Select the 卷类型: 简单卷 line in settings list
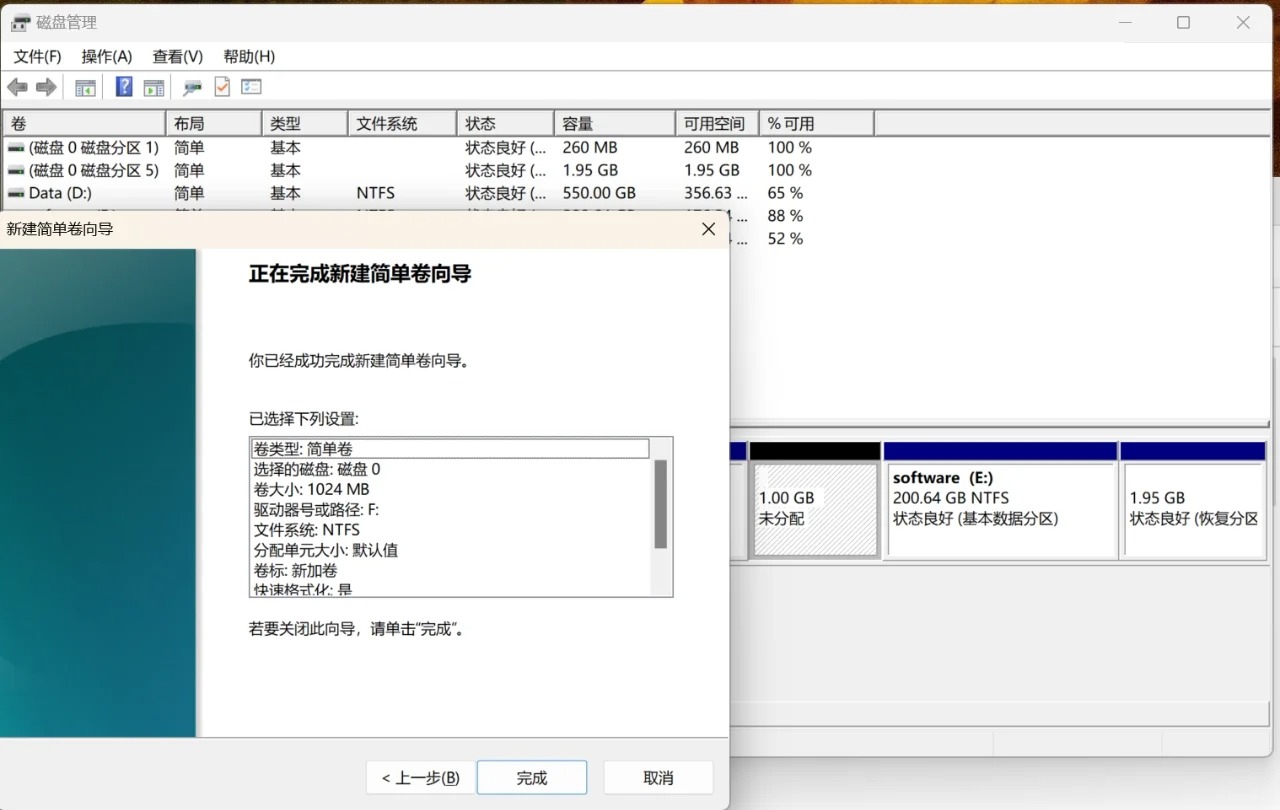This screenshot has height=810, width=1280. (450, 449)
